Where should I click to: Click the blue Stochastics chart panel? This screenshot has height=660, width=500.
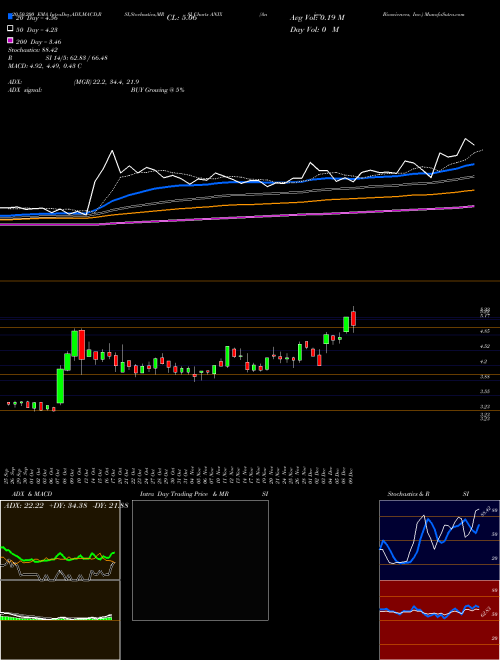pyautogui.click(x=439, y=540)
